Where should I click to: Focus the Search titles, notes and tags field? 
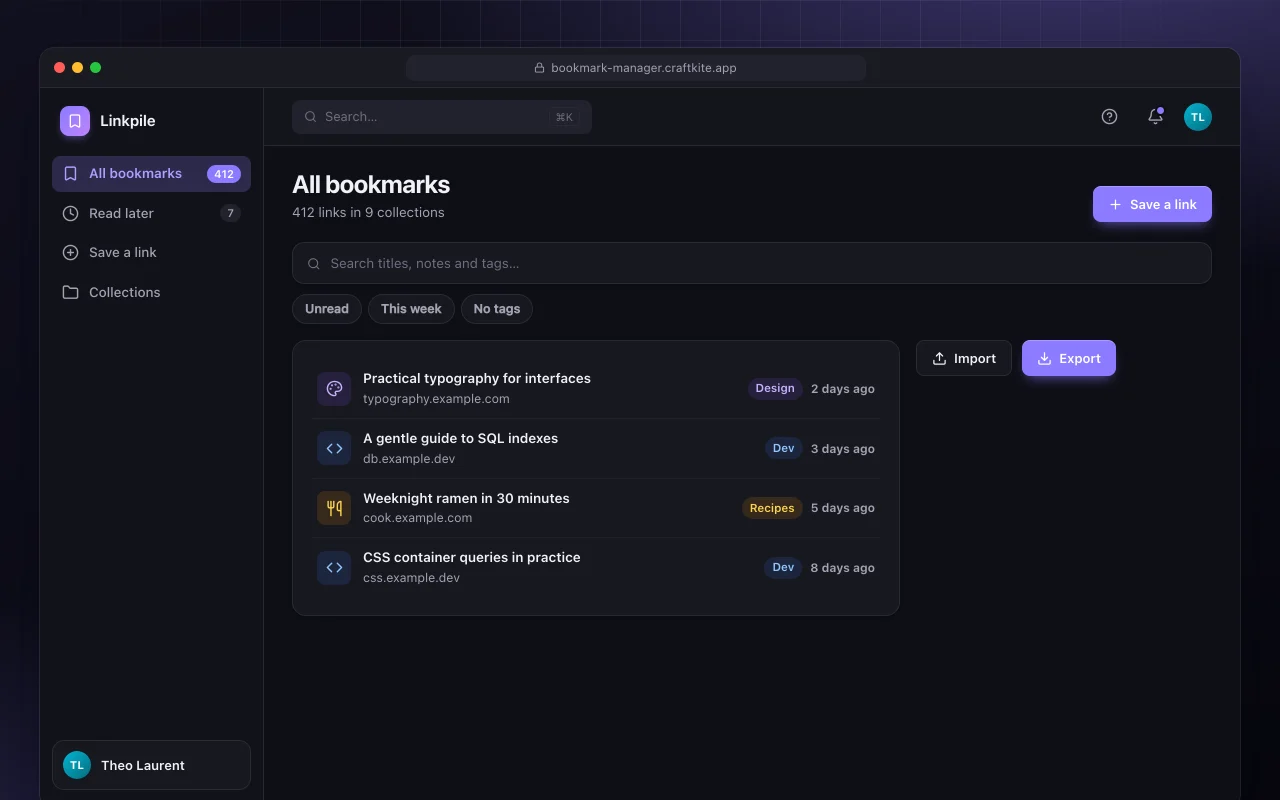pos(752,263)
